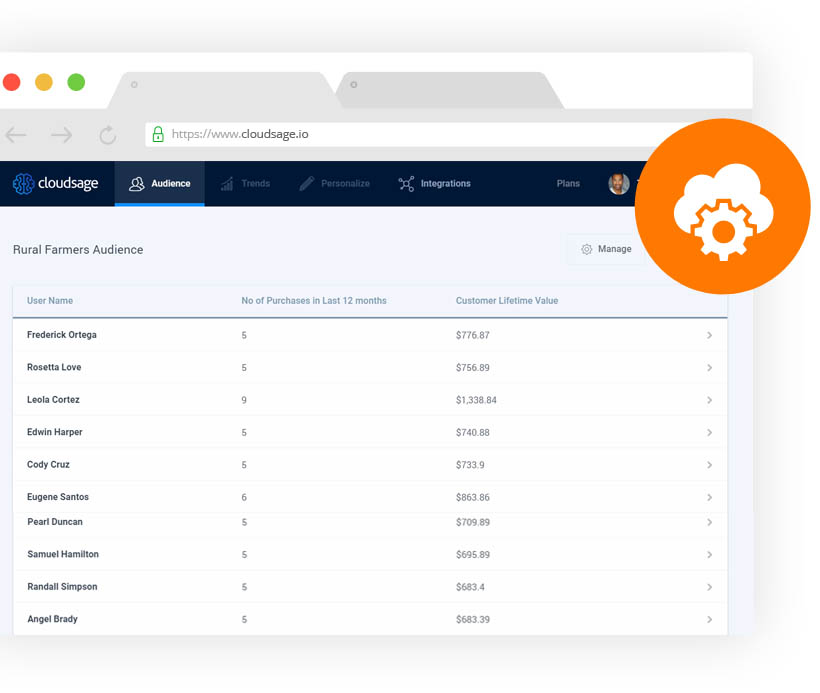Image resolution: width=820 pixels, height=693 pixels.
Task: Click the browser back arrow
Action: (16, 135)
